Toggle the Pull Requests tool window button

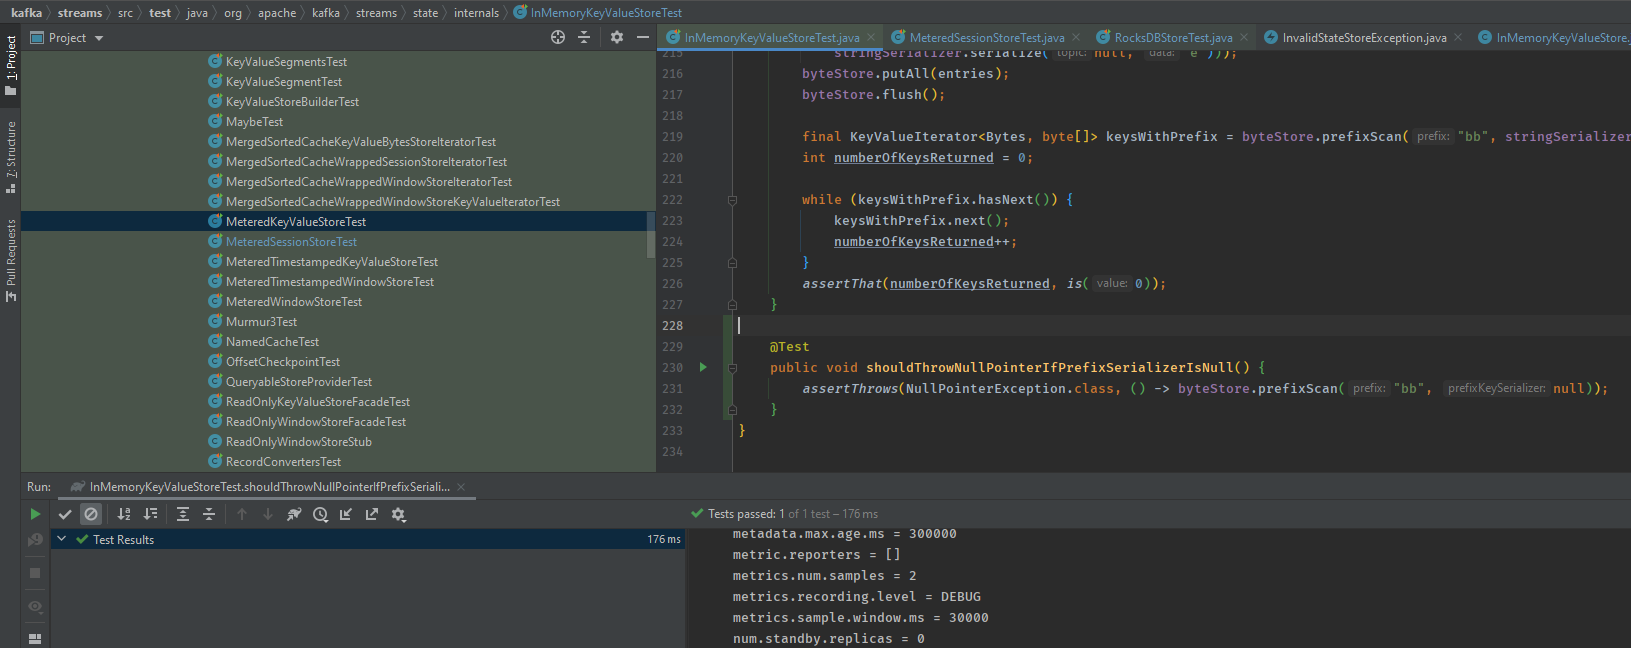coord(10,260)
